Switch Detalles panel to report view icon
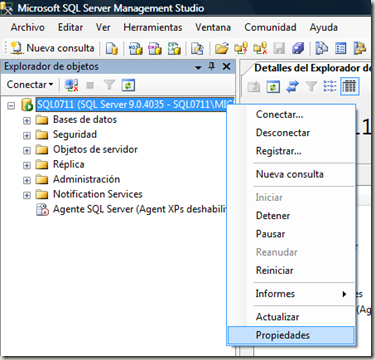The image size is (375, 360). coord(349,87)
